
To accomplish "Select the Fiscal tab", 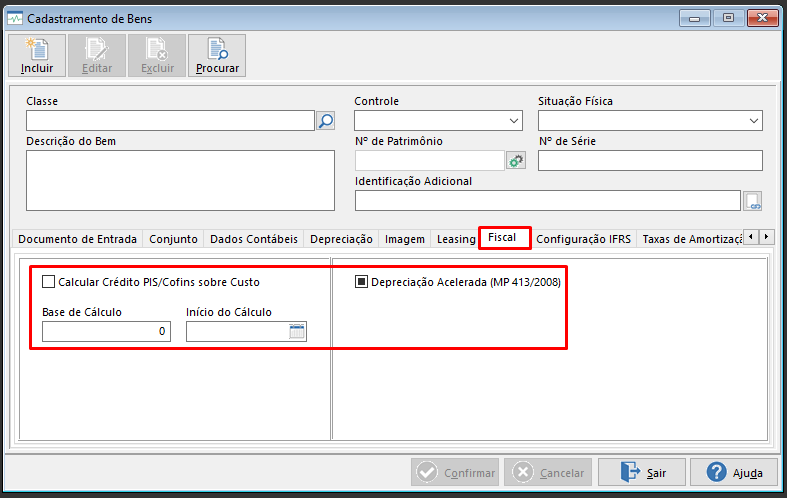I will [x=503, y=237].
